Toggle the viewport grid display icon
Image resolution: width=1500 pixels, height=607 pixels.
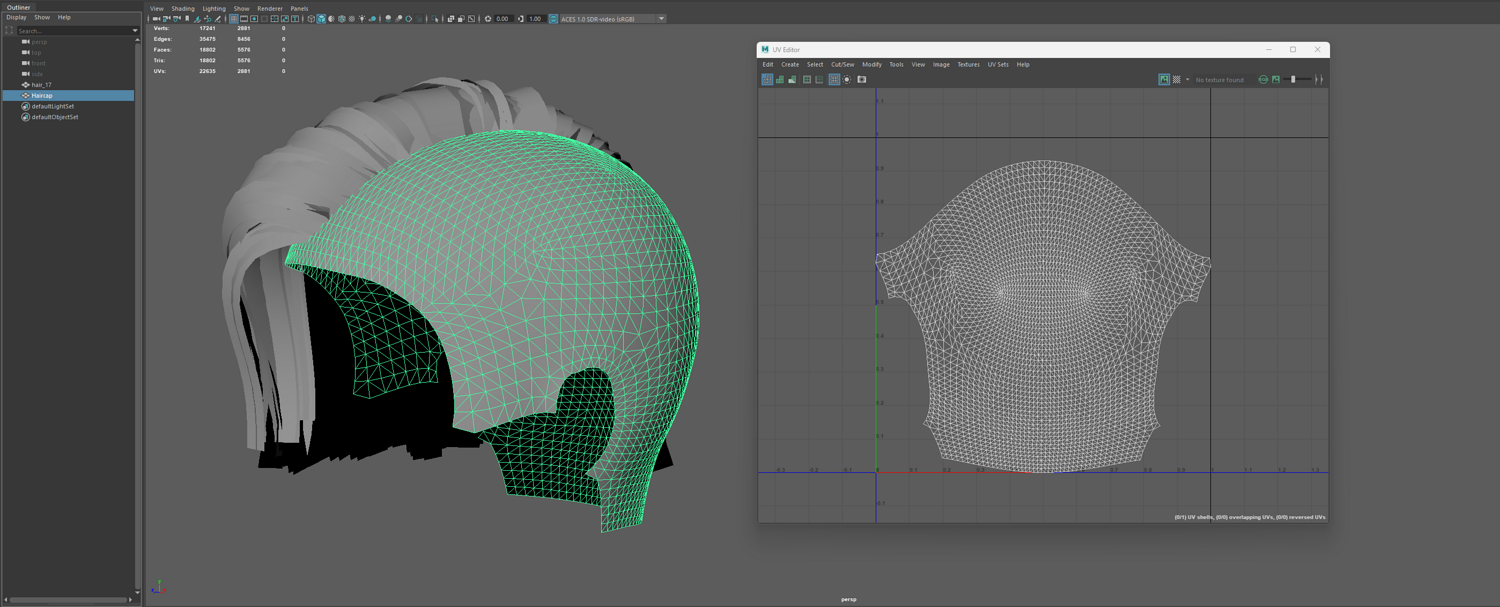pos(234,19)
